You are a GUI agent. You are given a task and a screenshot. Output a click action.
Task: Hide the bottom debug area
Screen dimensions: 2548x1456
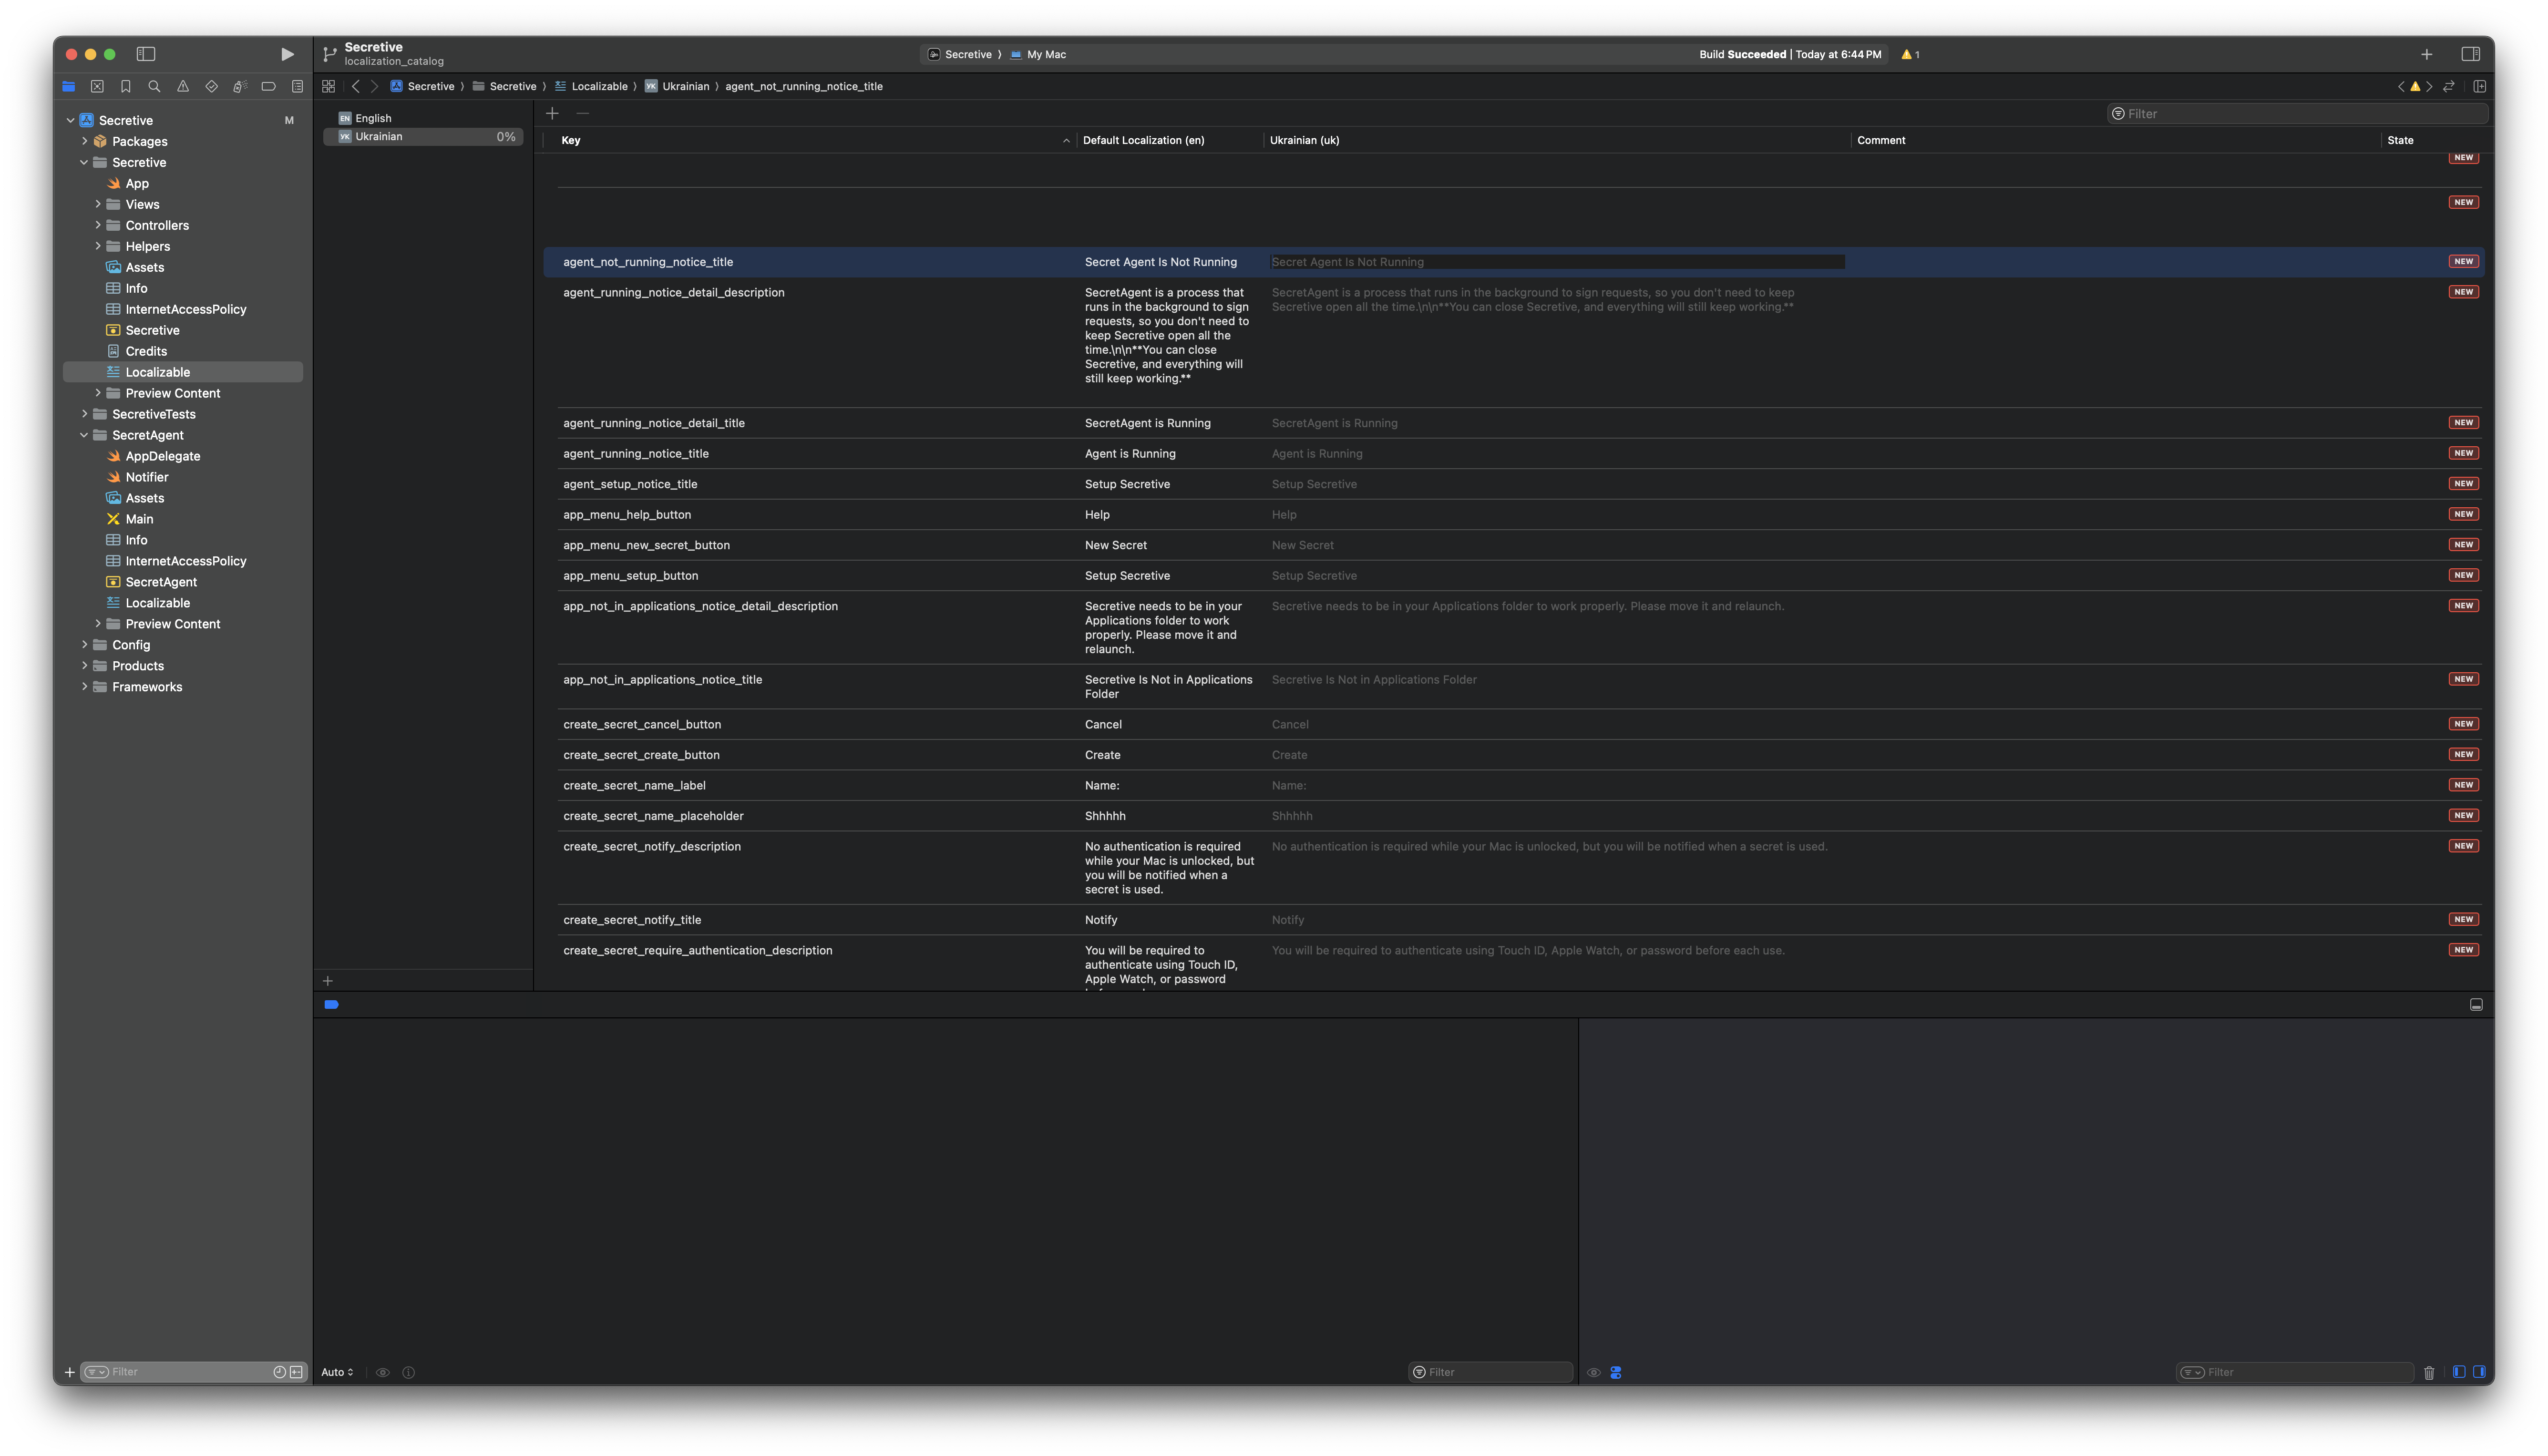click(2476, 1004)
